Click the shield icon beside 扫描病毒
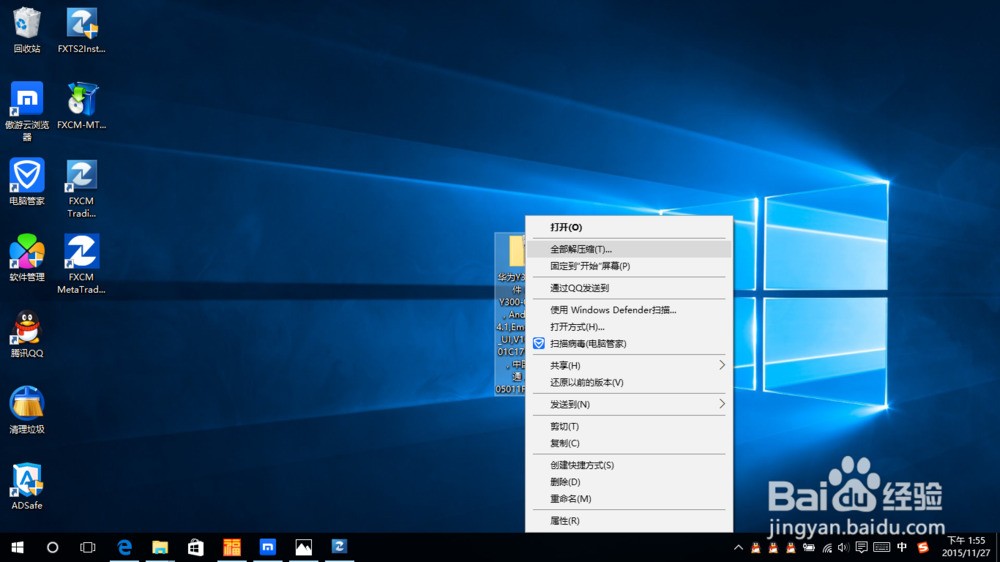The height and width of the screenshot is (562, 1000). (x=539, y=343)
